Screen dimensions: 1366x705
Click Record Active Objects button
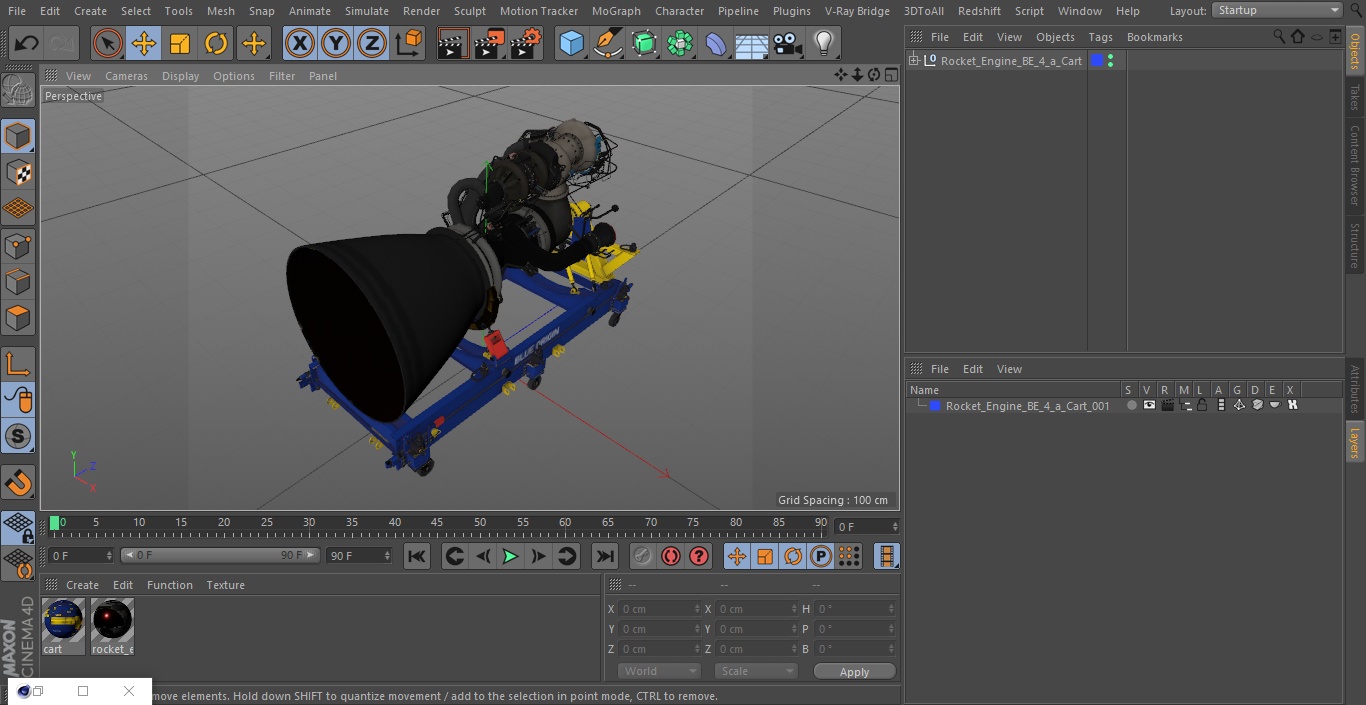tap(643, 556)
